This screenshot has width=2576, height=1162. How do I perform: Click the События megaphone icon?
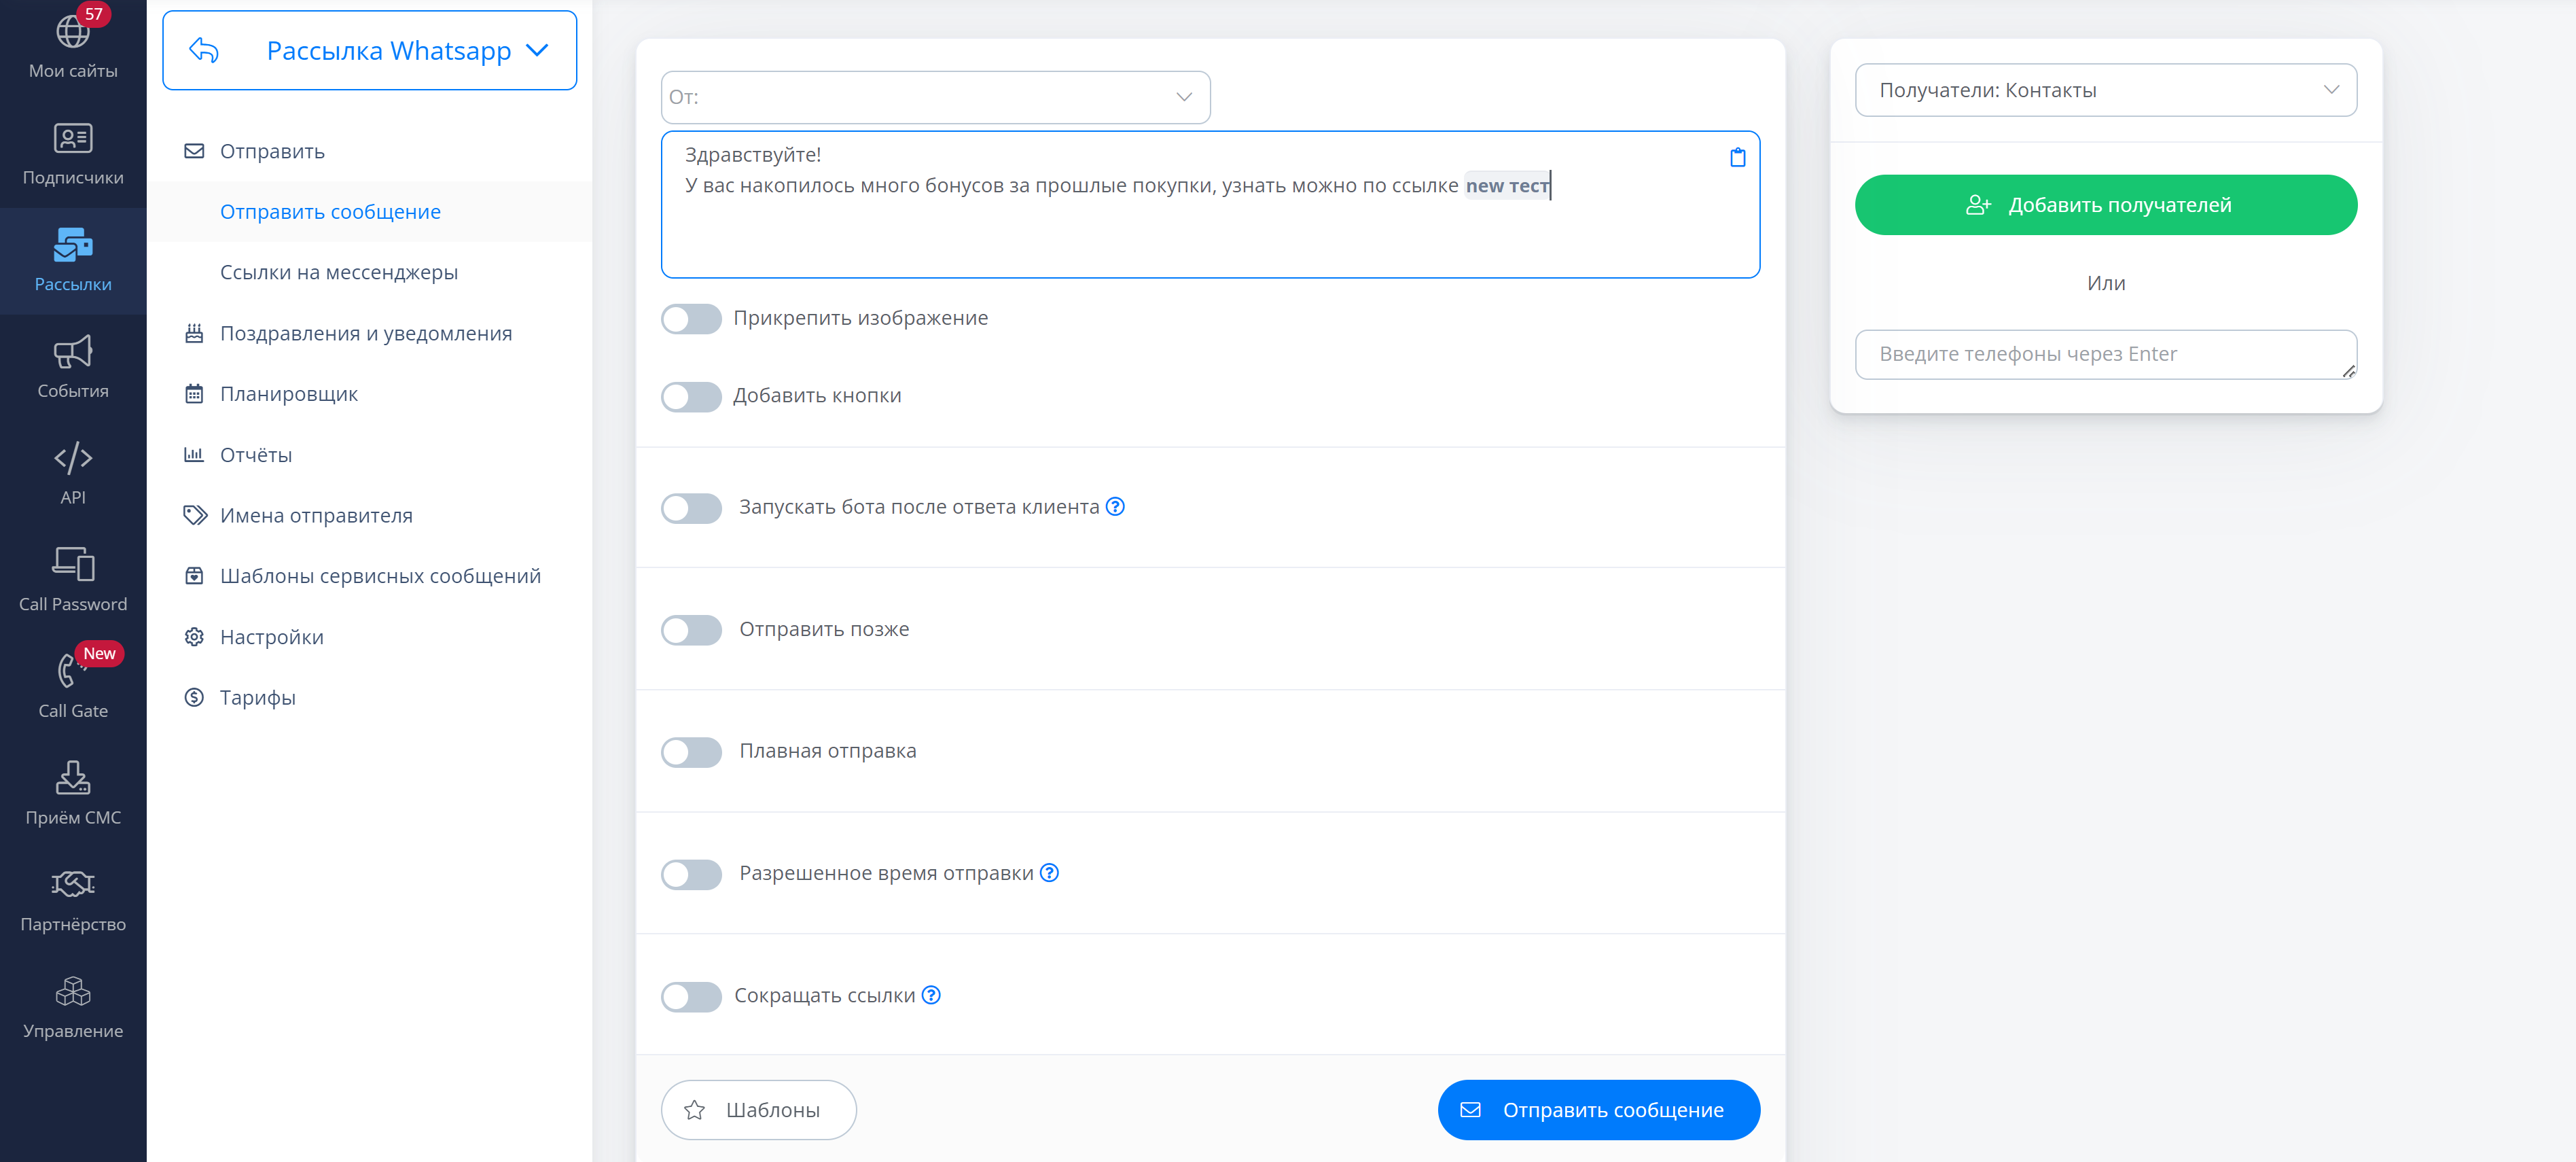pyautogui.click(x=72, y=352)
